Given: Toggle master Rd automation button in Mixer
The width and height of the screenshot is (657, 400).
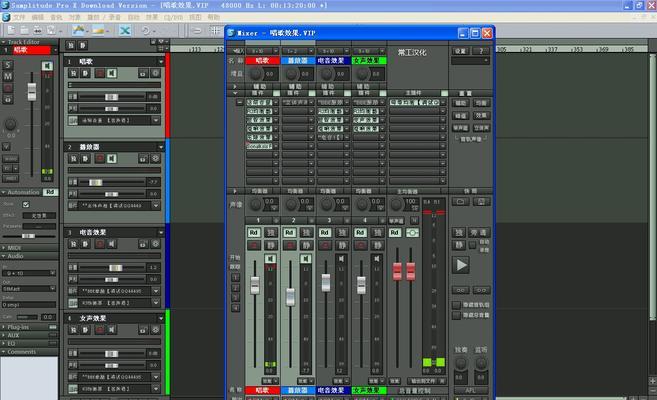Looking at the screenshot, I should tap(395, 232).
